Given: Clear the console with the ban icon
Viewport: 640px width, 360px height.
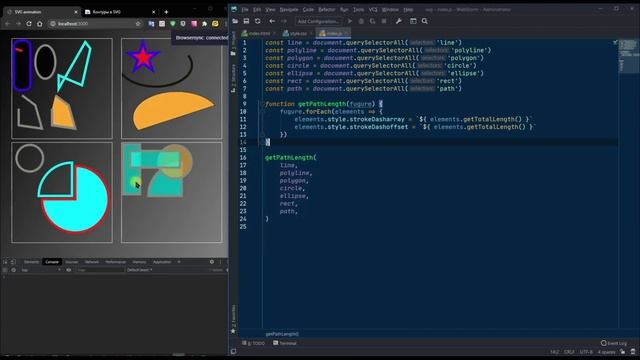Looking at the screenshot, I should (x=13, y=270).
